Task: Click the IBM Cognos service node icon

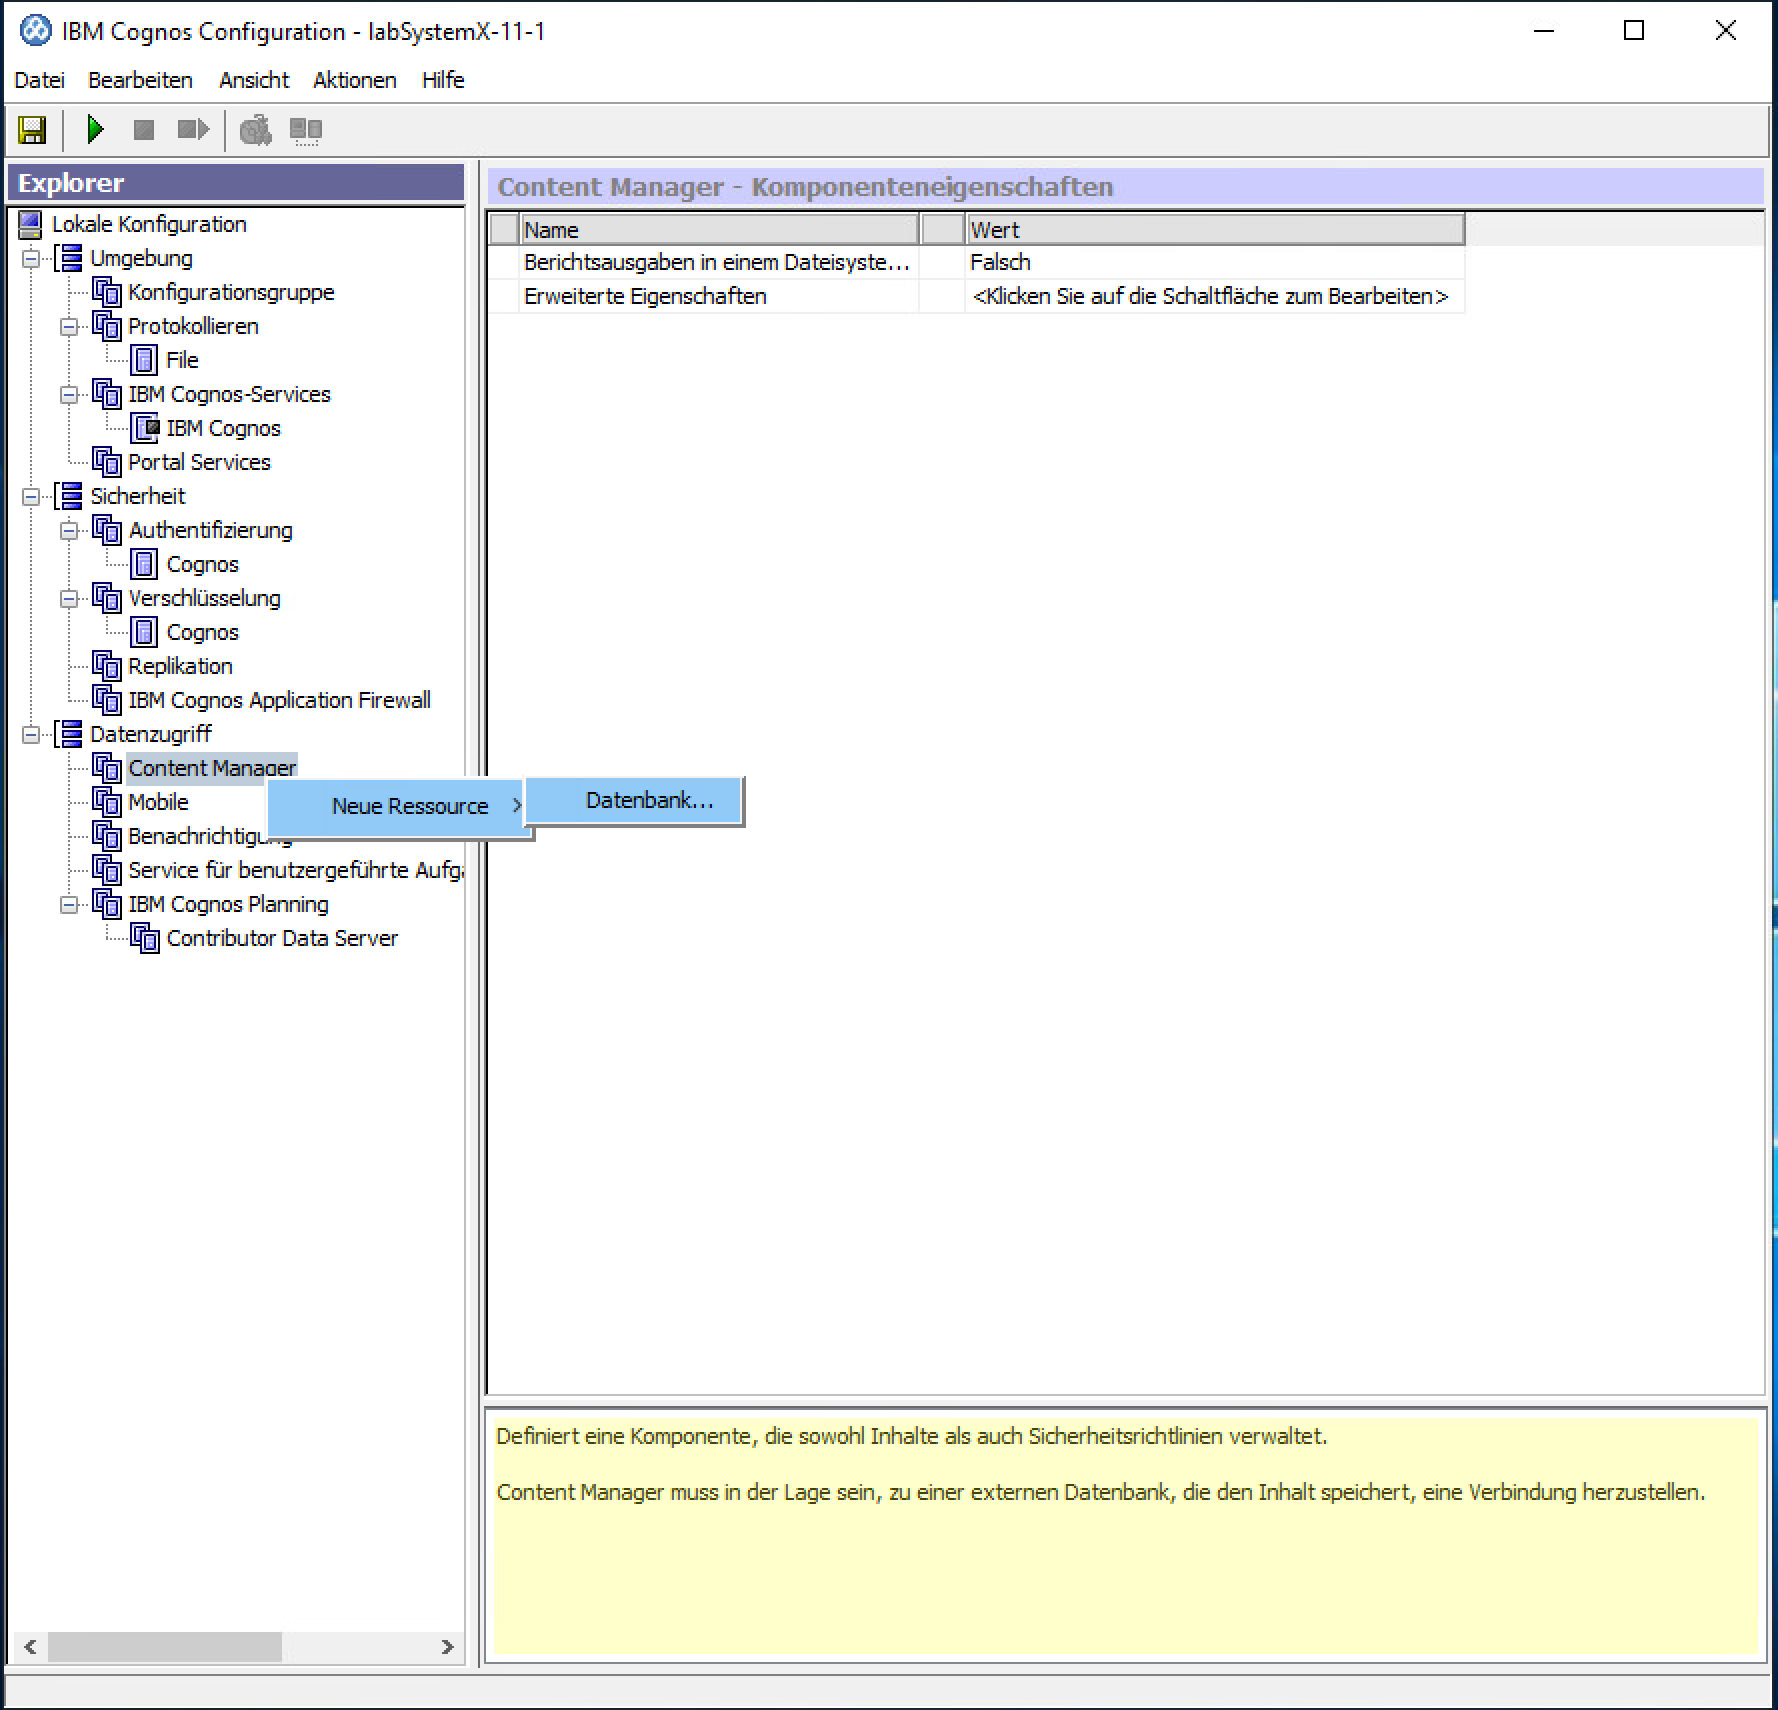Action: tap(144, 428)
